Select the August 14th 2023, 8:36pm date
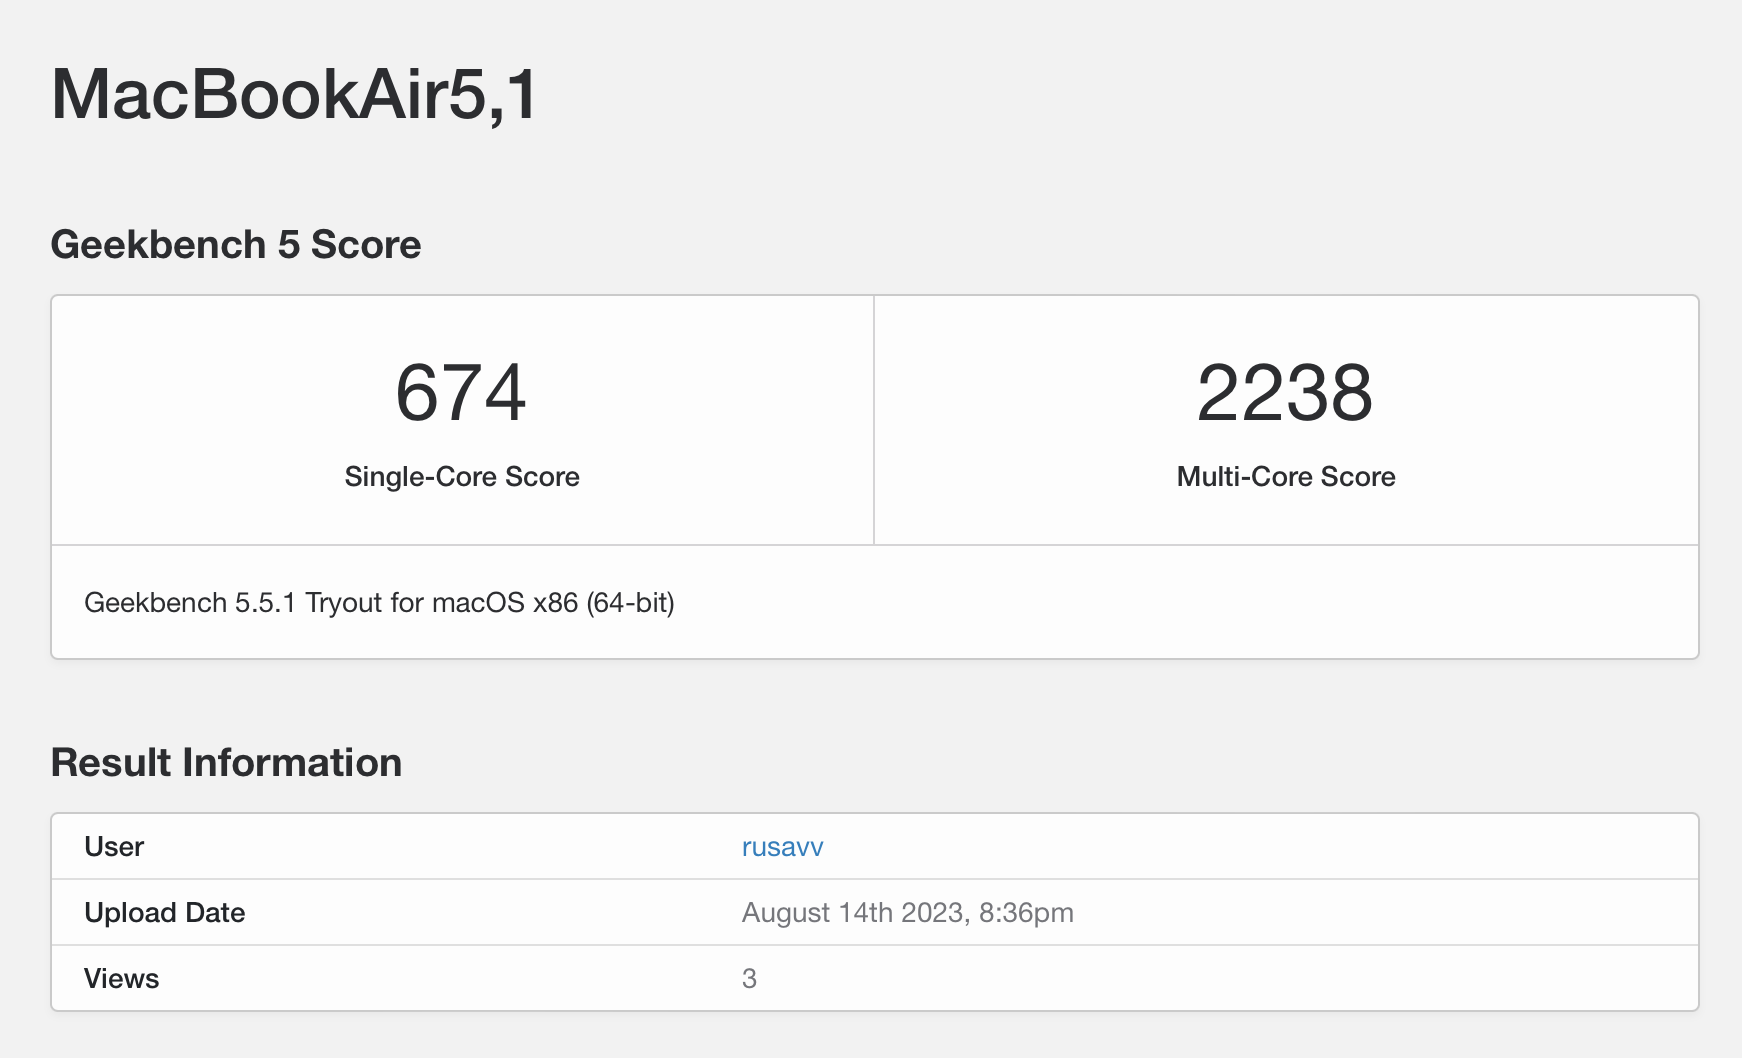 tap(908, 913)
